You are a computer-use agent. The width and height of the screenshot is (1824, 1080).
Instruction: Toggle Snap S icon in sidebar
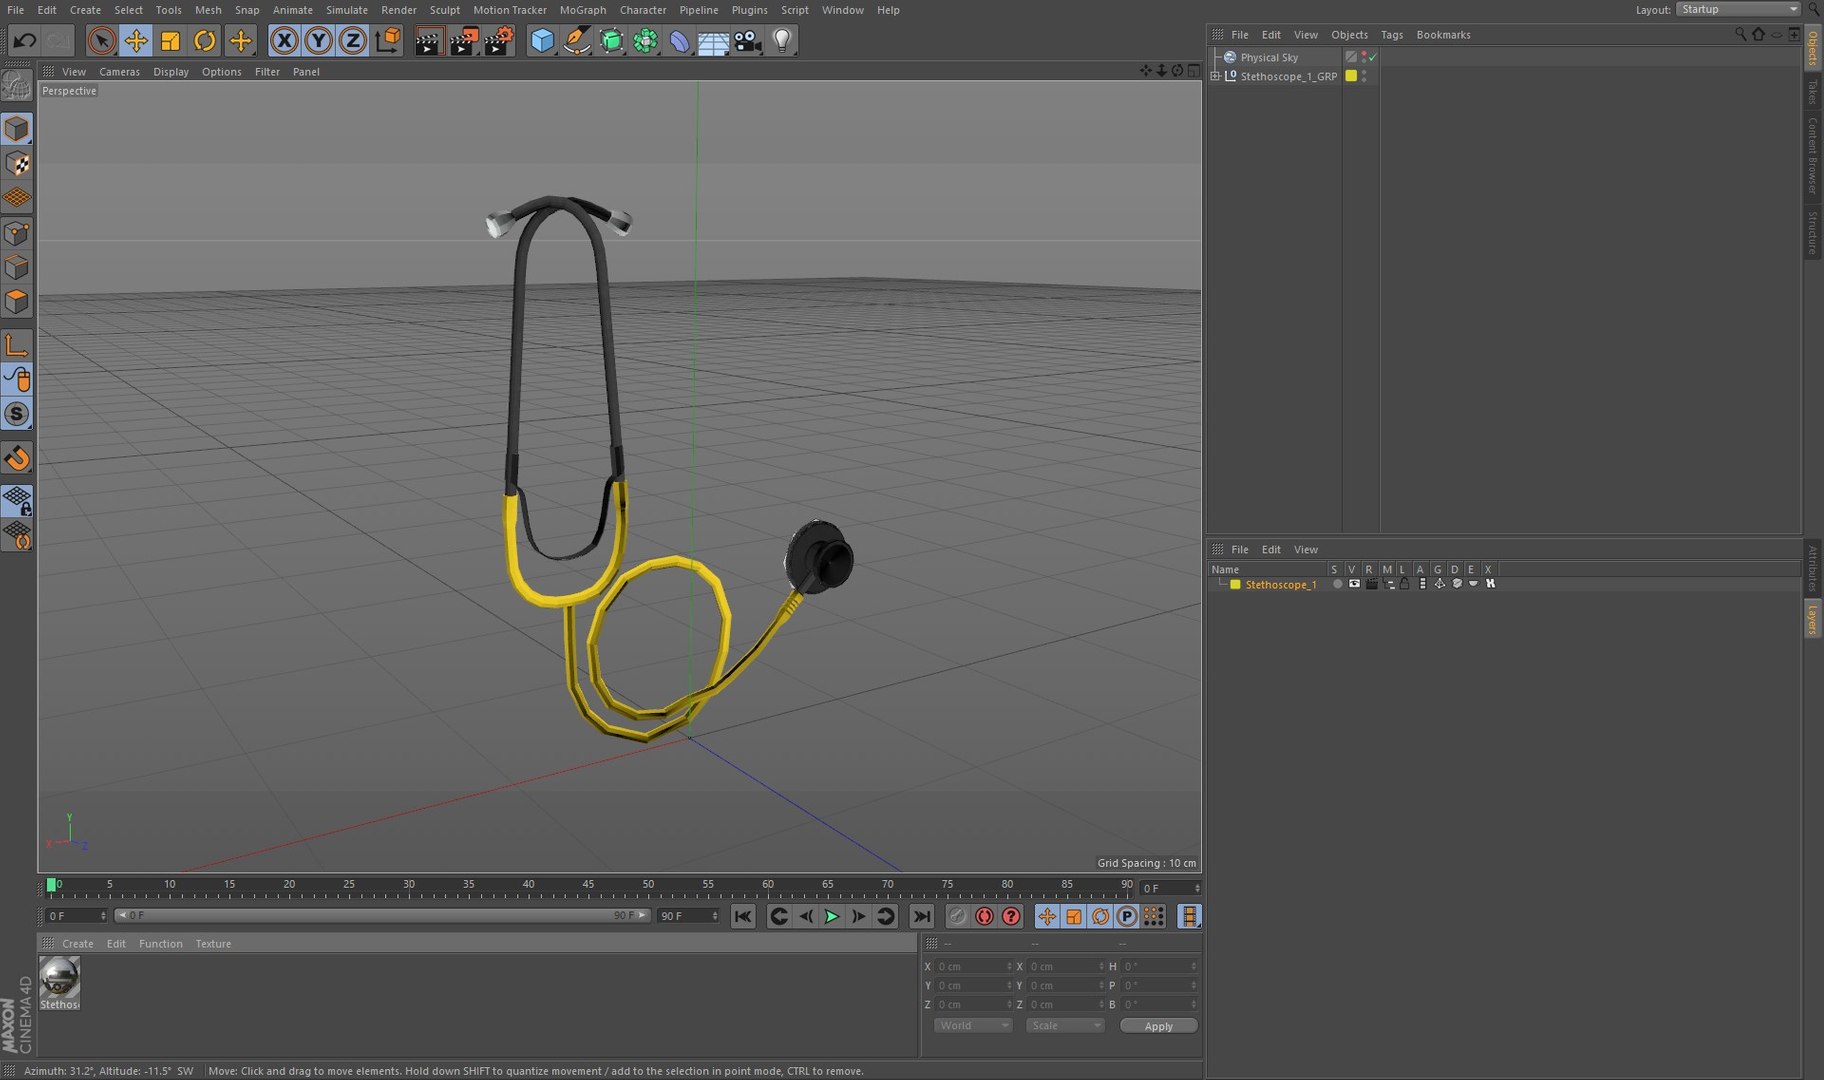[x=17, y=414]
